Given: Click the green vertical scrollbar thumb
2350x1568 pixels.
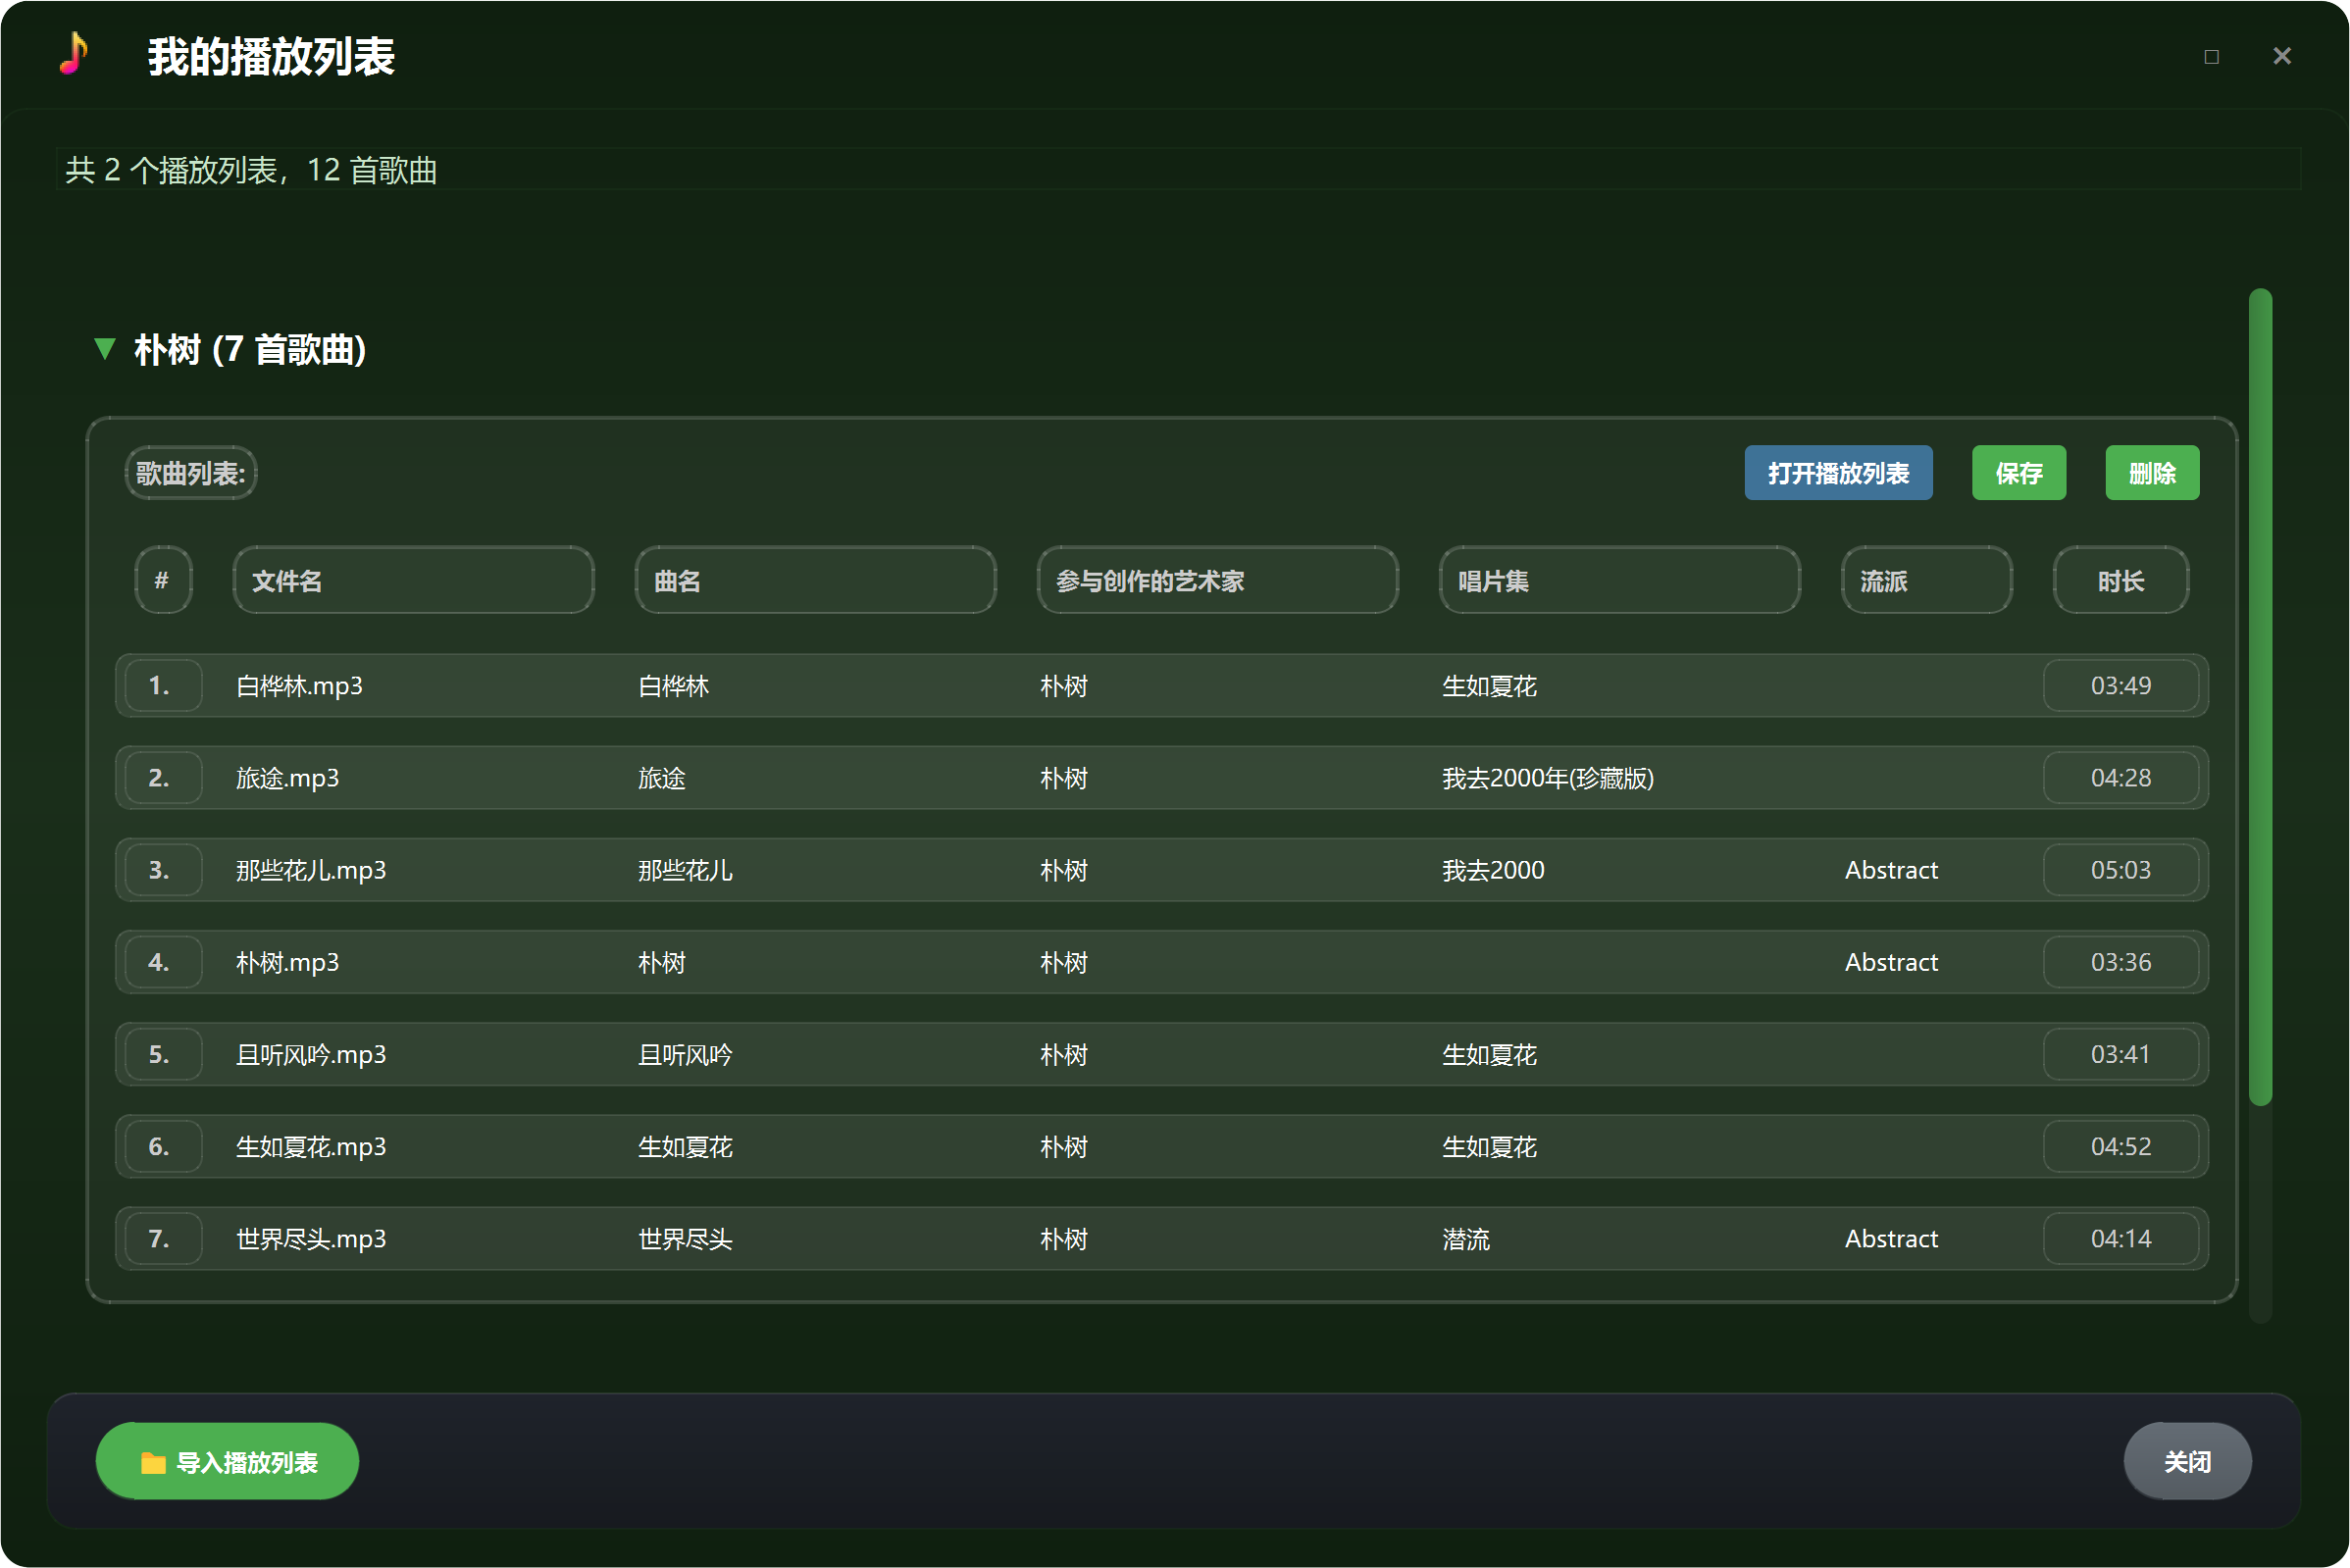Looking at the screenshot, I should [2260, 697].
